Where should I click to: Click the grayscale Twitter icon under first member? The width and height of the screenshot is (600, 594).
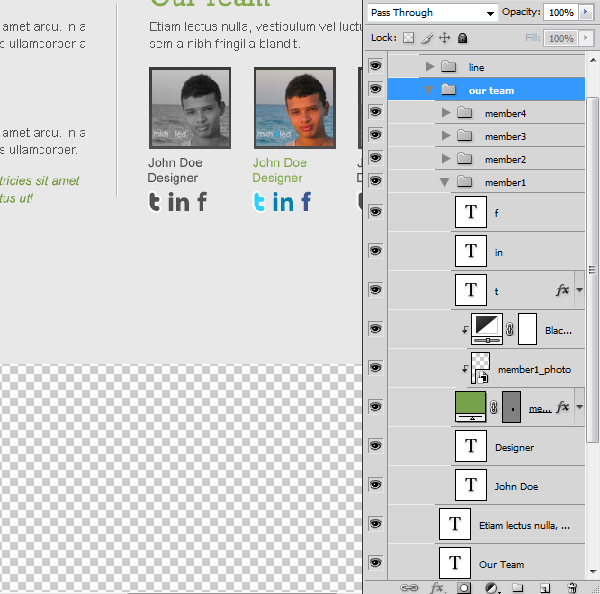tap(154, 202)
